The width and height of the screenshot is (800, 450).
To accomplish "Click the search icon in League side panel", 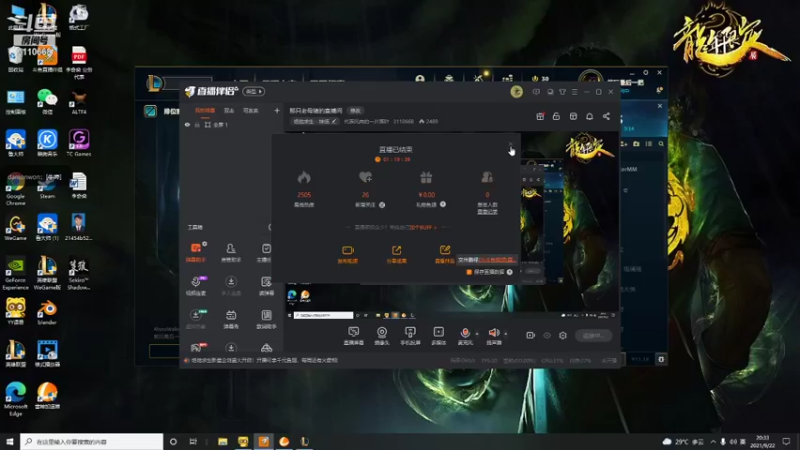I will (661, 144).
